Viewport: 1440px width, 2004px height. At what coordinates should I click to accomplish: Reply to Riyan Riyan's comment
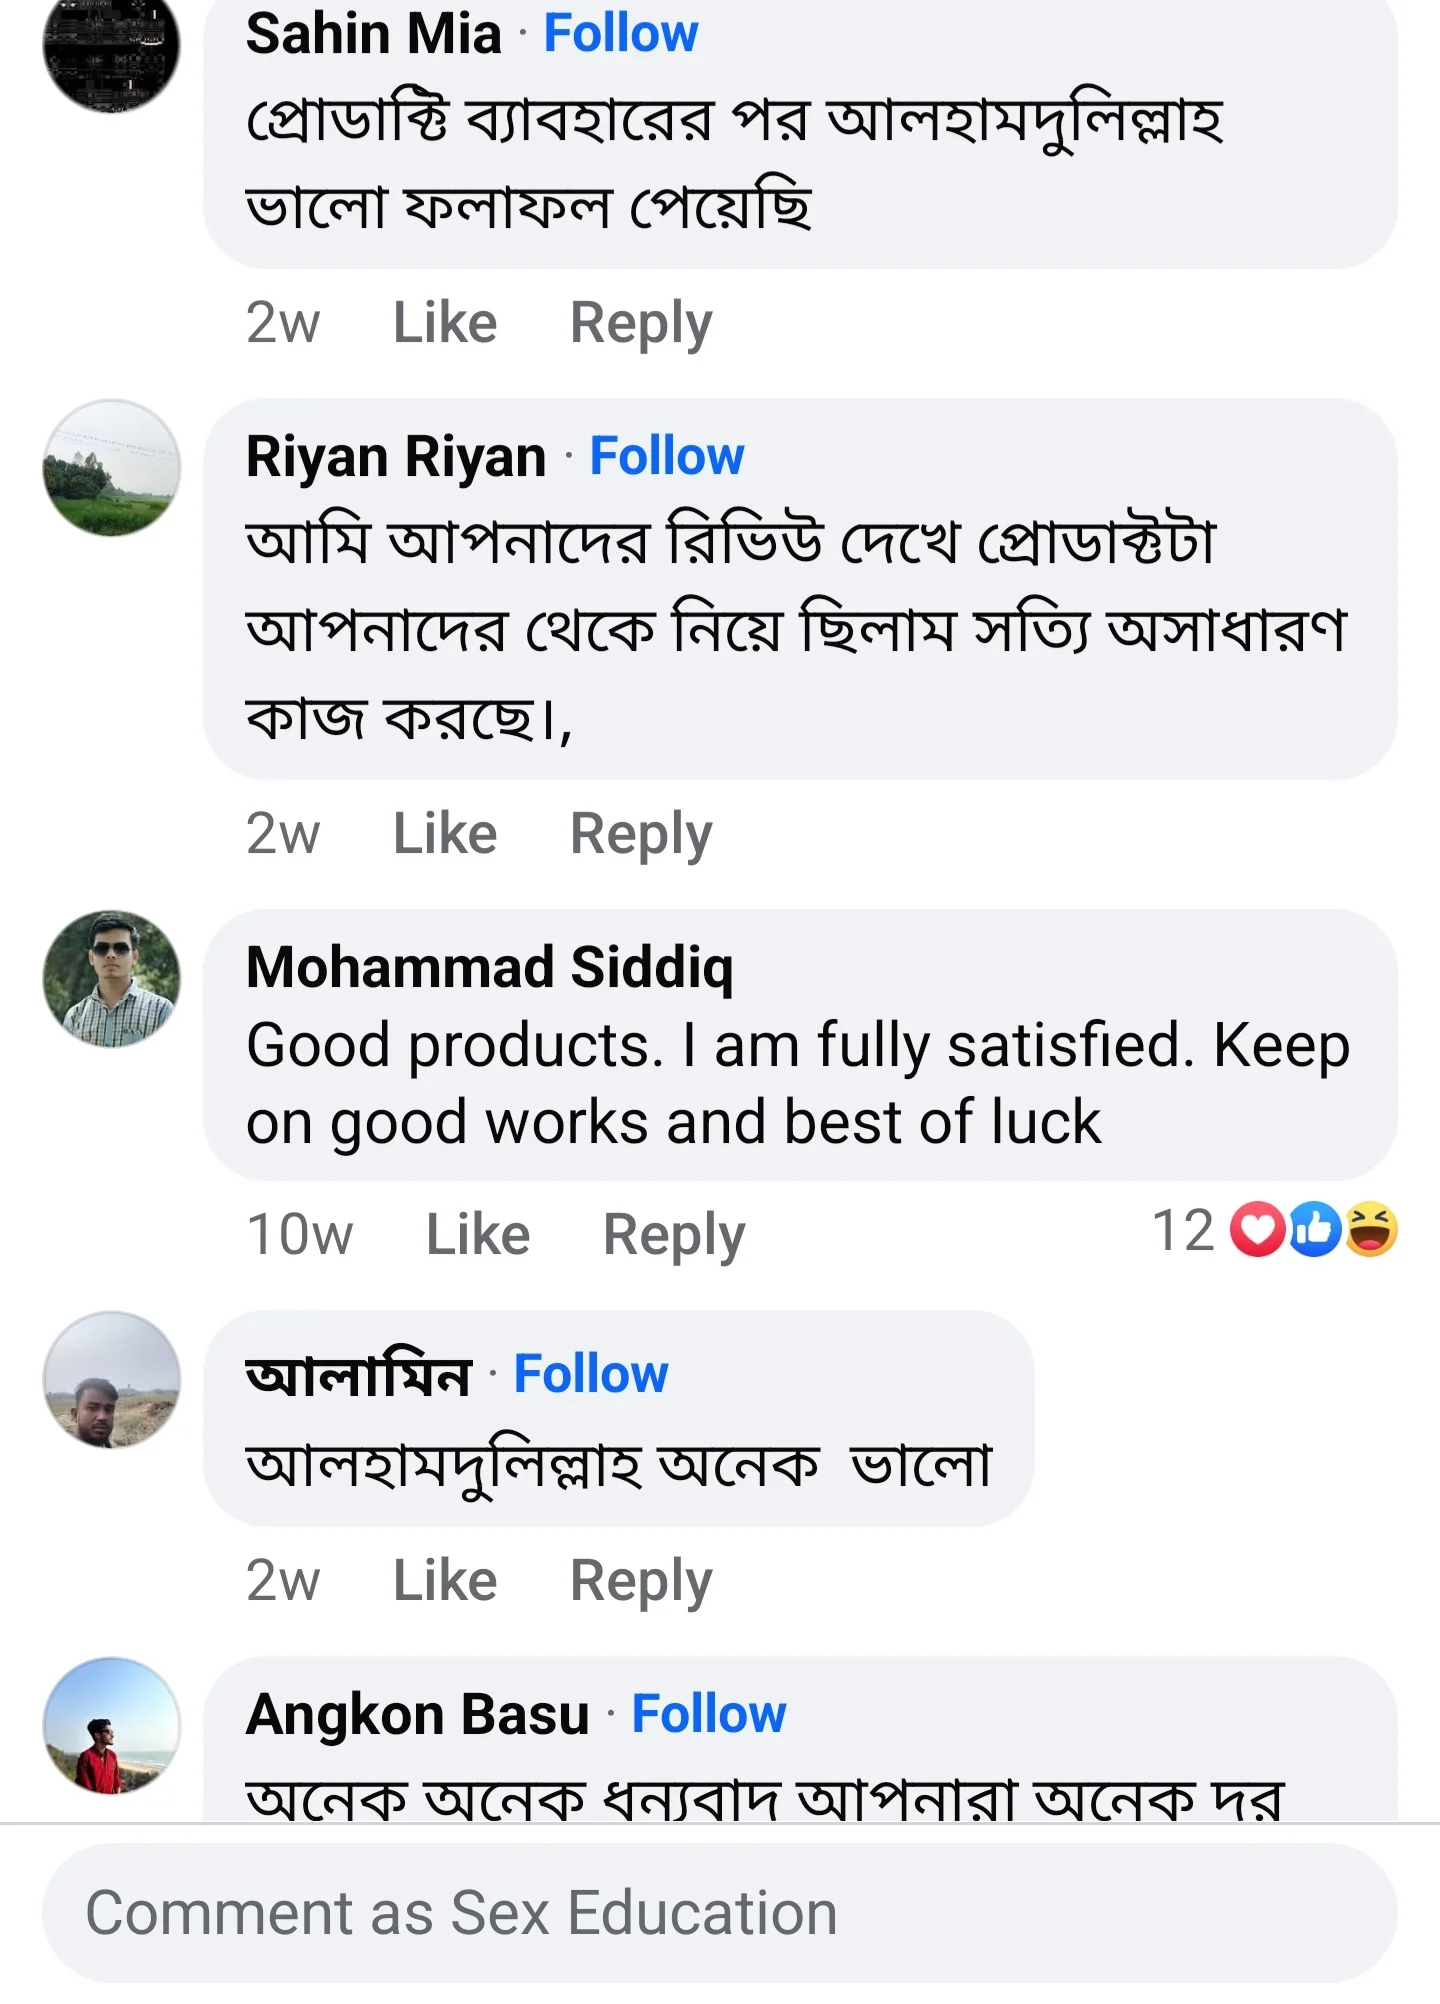(x=640, y=834)
